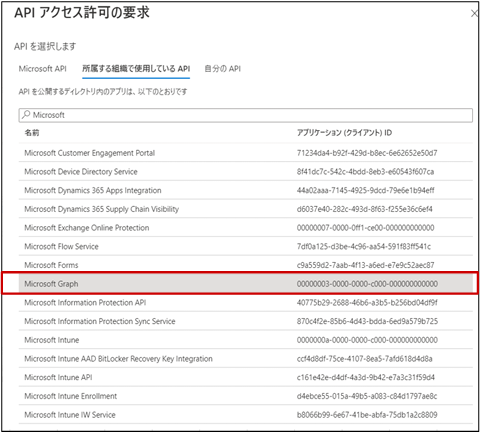This screenshot has width=480, height=433.
Task: Choose Microsoft Dynamics 365 Supply Chain Visibility
Action: coord(246,209)
